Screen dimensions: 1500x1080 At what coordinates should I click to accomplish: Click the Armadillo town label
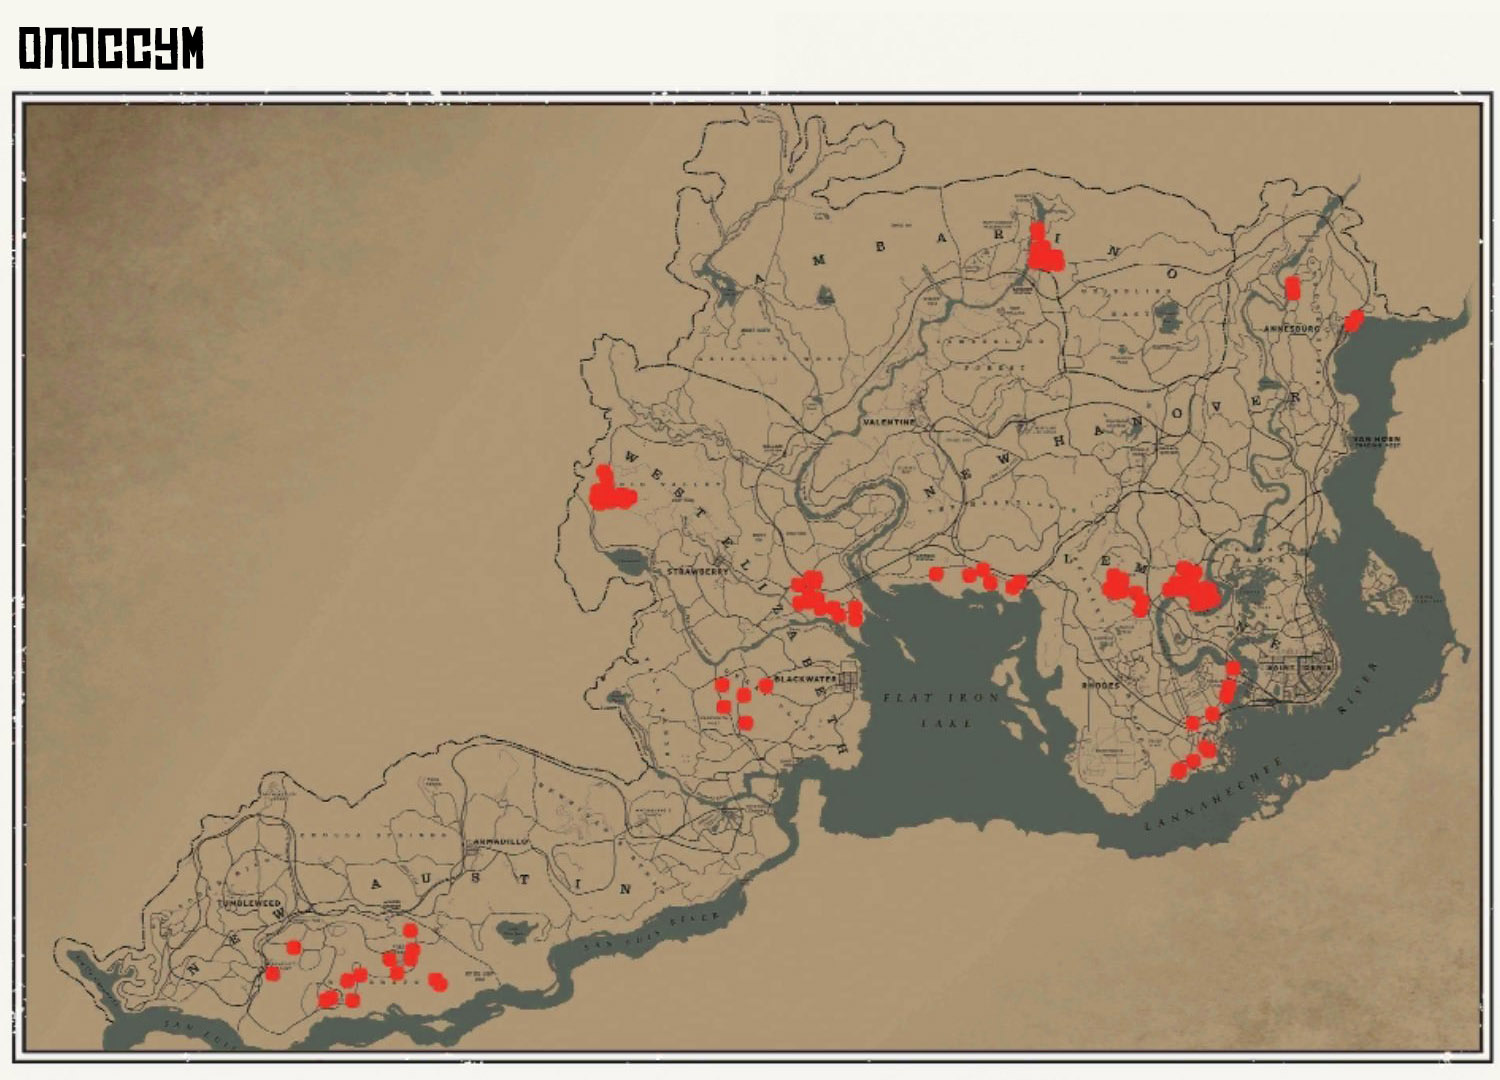(500, 842)
